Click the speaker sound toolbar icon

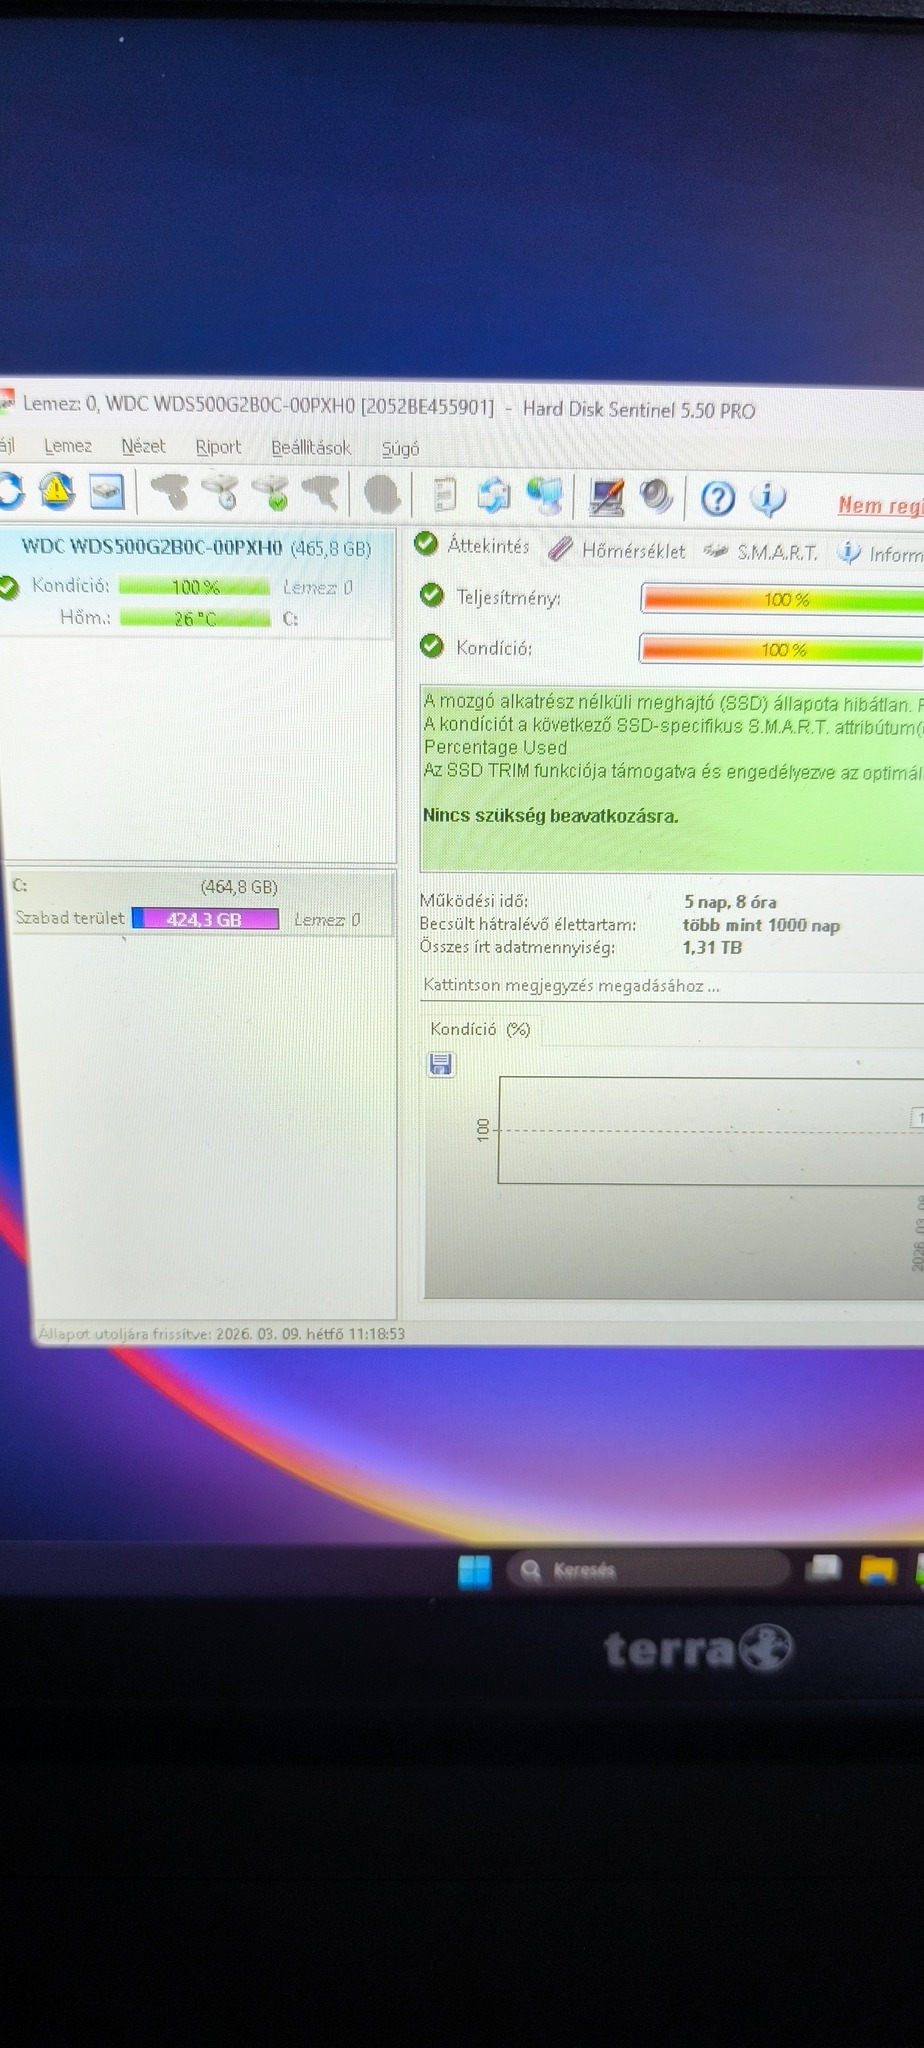click(x=656, y=496)
